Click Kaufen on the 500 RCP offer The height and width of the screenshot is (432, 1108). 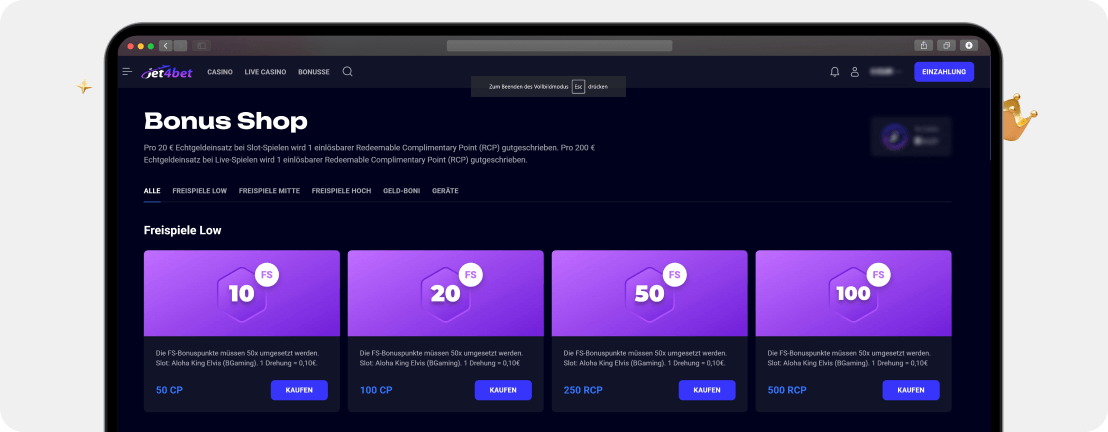[910, 390]
